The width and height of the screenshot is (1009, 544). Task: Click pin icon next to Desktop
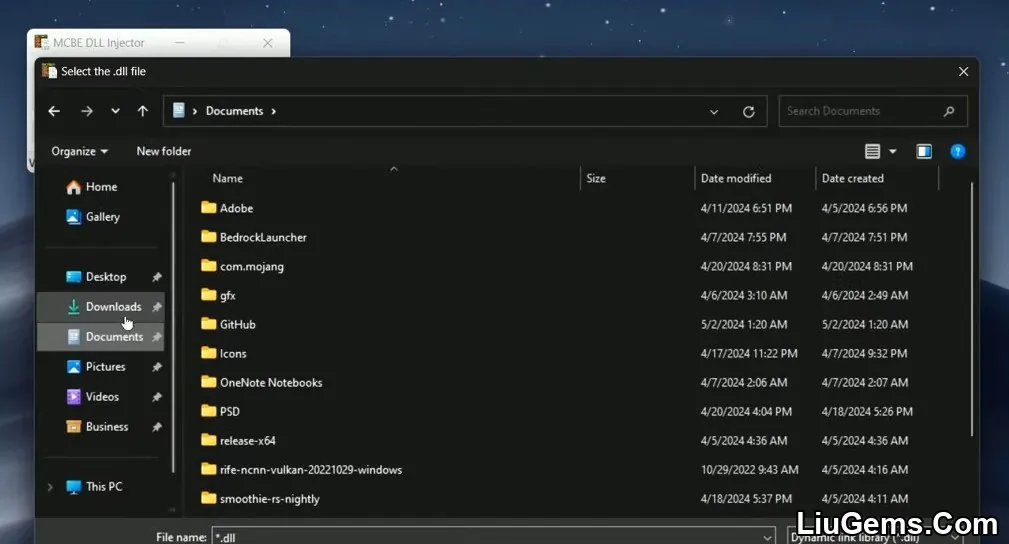click(x=156, y=277)
